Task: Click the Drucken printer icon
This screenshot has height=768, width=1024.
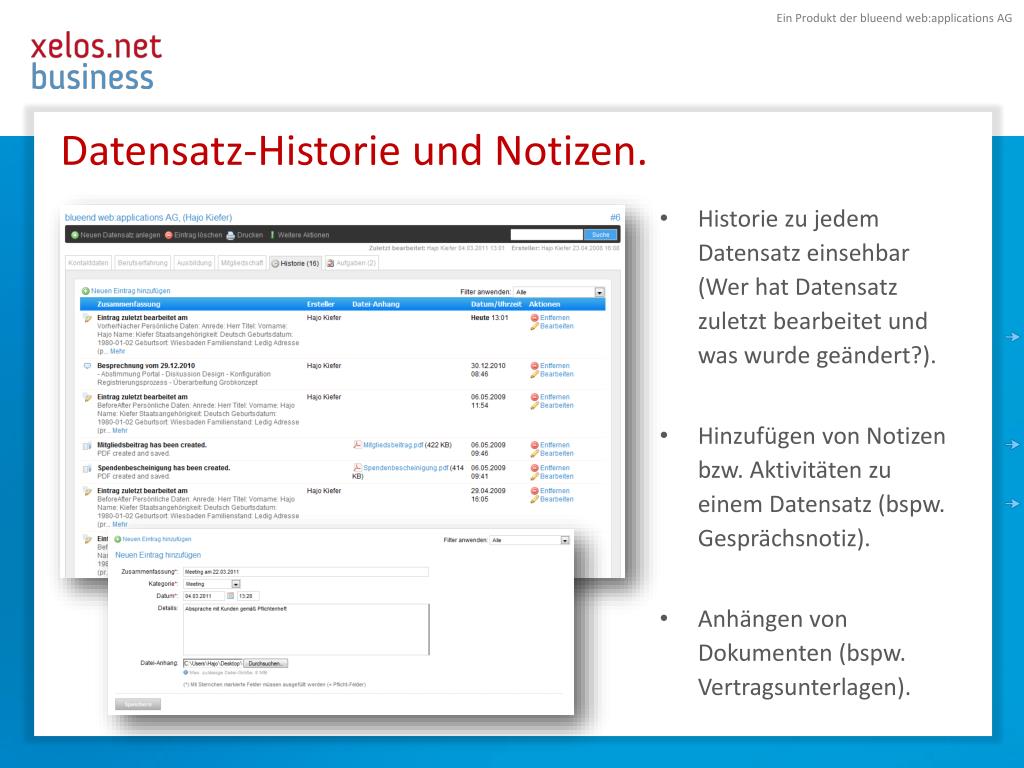Action: coord(230,235)
